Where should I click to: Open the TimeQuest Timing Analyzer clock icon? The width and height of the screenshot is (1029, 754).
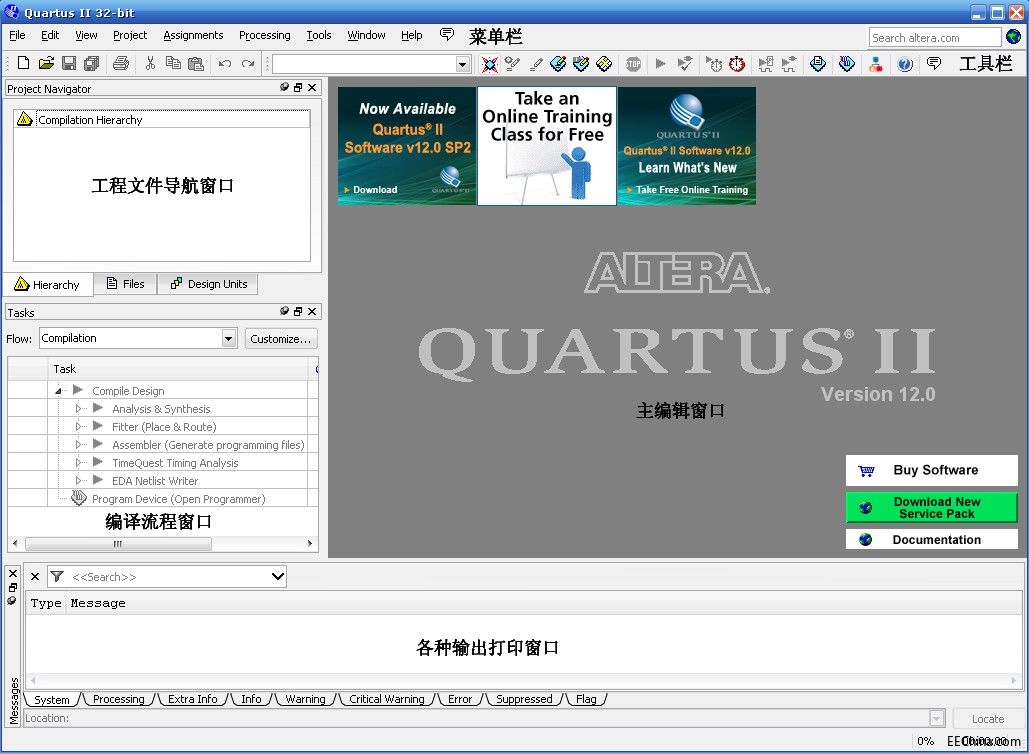737,64
